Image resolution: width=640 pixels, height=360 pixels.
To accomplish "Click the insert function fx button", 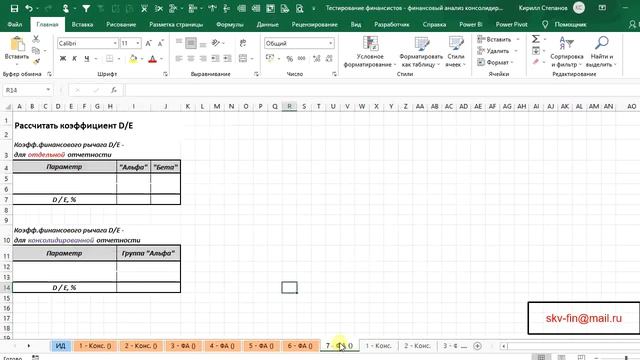I will tap(114, 90).
